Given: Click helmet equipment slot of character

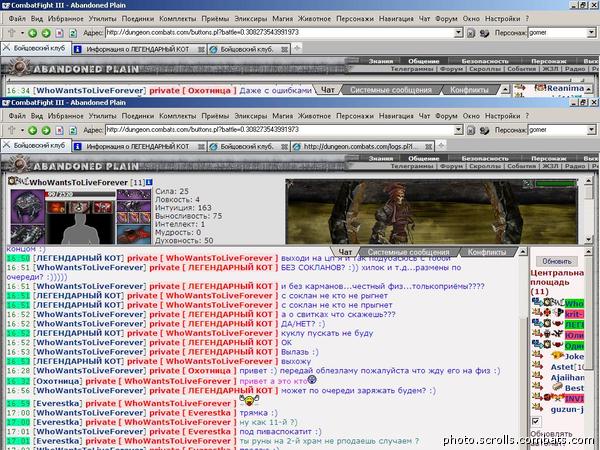Looking at the screenshot, I should click(27, 207).
